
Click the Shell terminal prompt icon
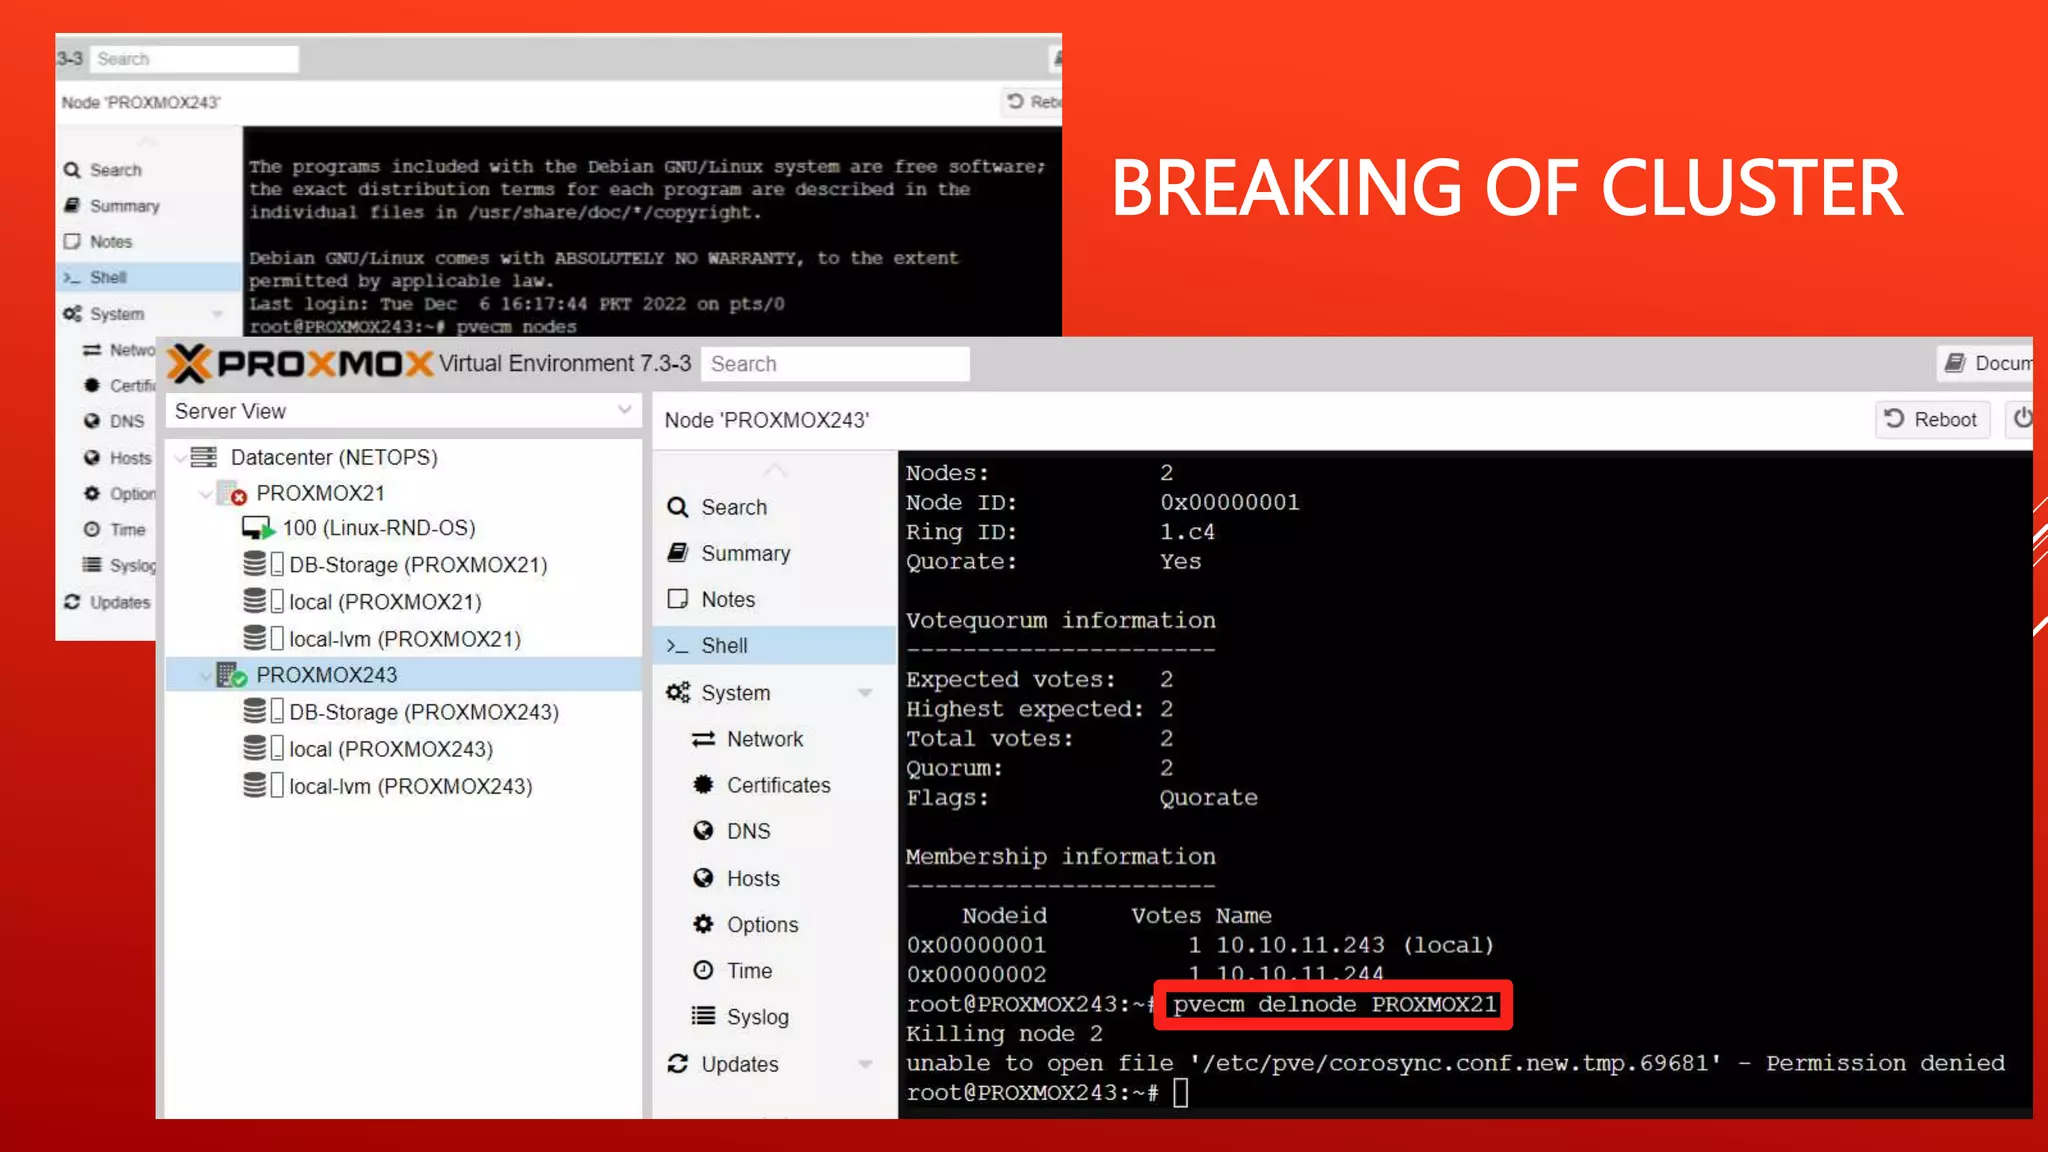click(678, 646)
